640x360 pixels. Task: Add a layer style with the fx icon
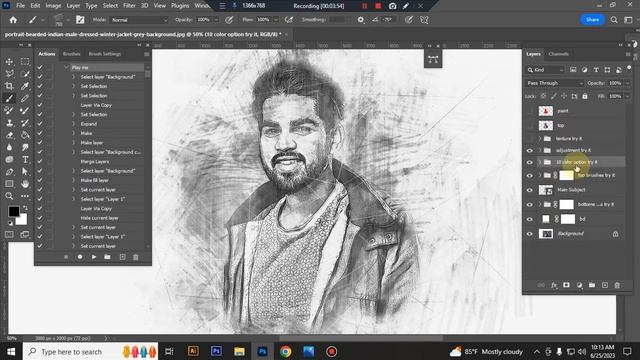[554, 285]
